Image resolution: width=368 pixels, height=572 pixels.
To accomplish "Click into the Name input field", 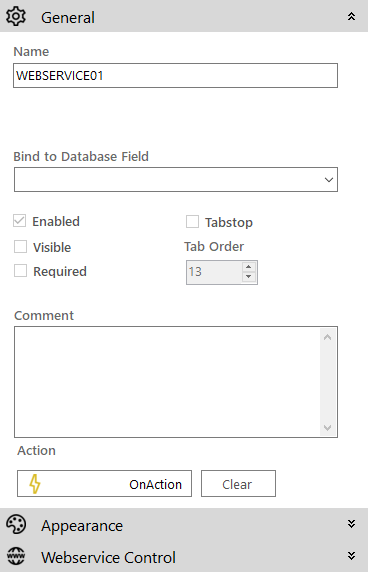I will 175,76.
